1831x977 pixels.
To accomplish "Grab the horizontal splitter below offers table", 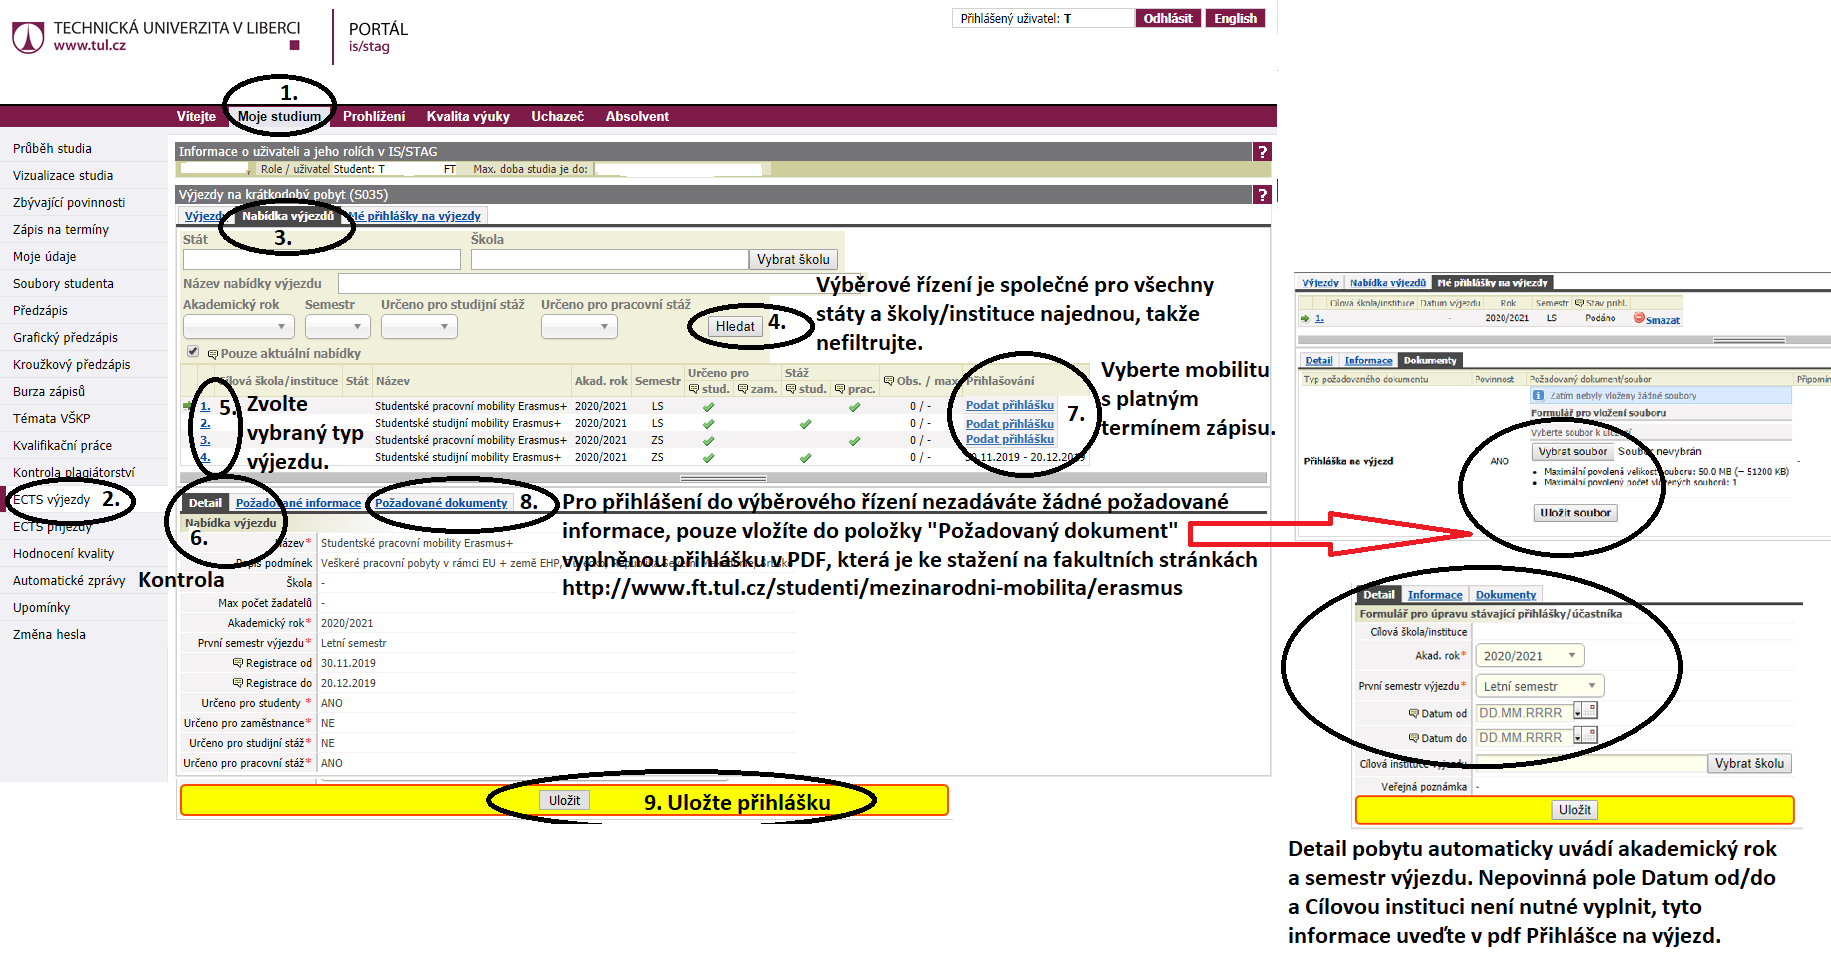I will pyautogui.click(x=723, y=478).
